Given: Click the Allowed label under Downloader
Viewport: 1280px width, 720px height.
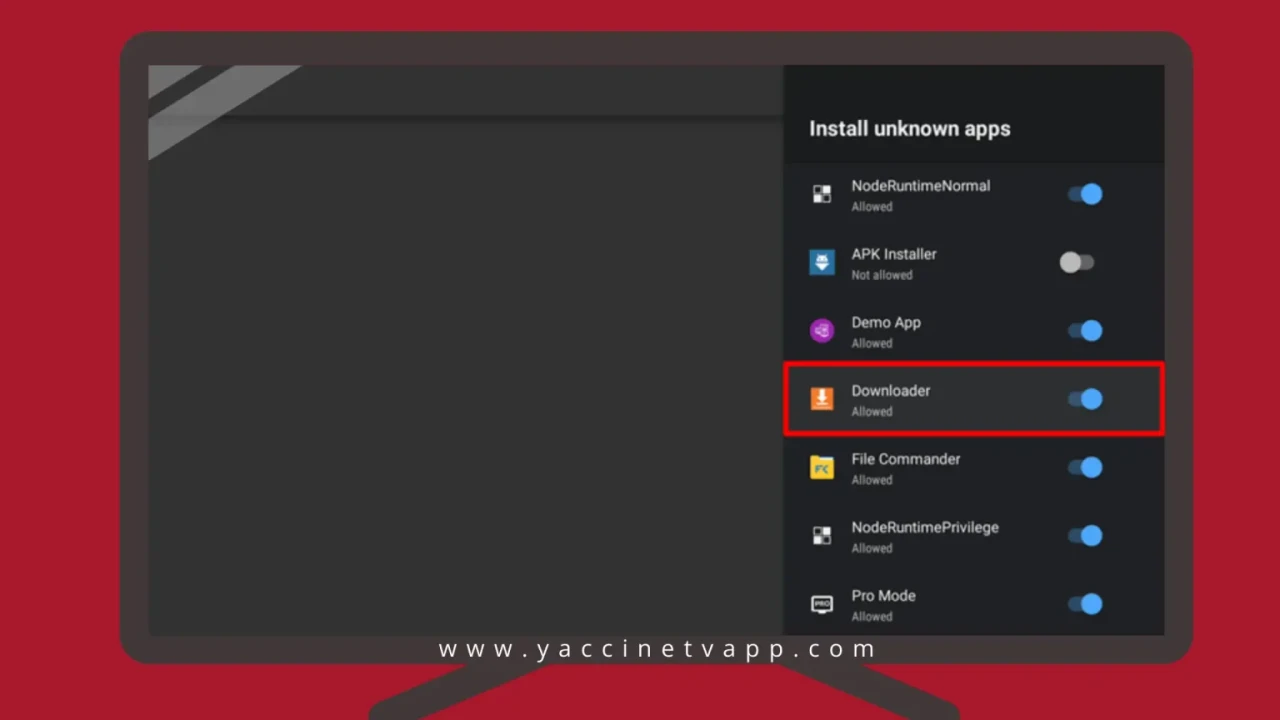Looking at the screenshot, I should click(x=871, y=411).
